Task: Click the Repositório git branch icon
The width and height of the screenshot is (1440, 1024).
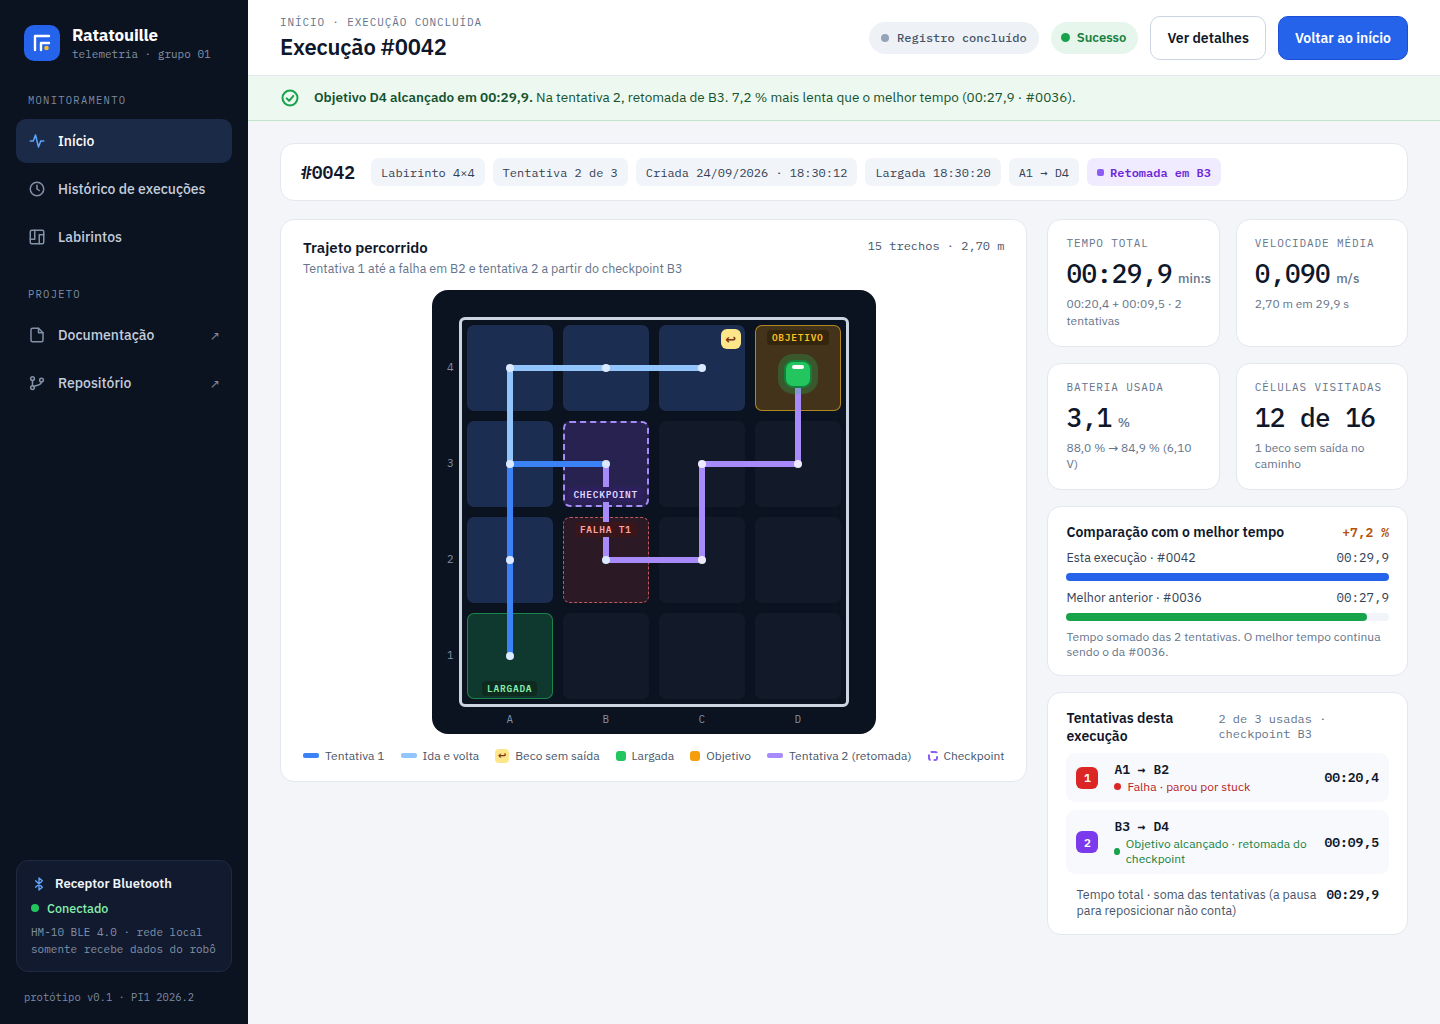Action: (37, 383)
